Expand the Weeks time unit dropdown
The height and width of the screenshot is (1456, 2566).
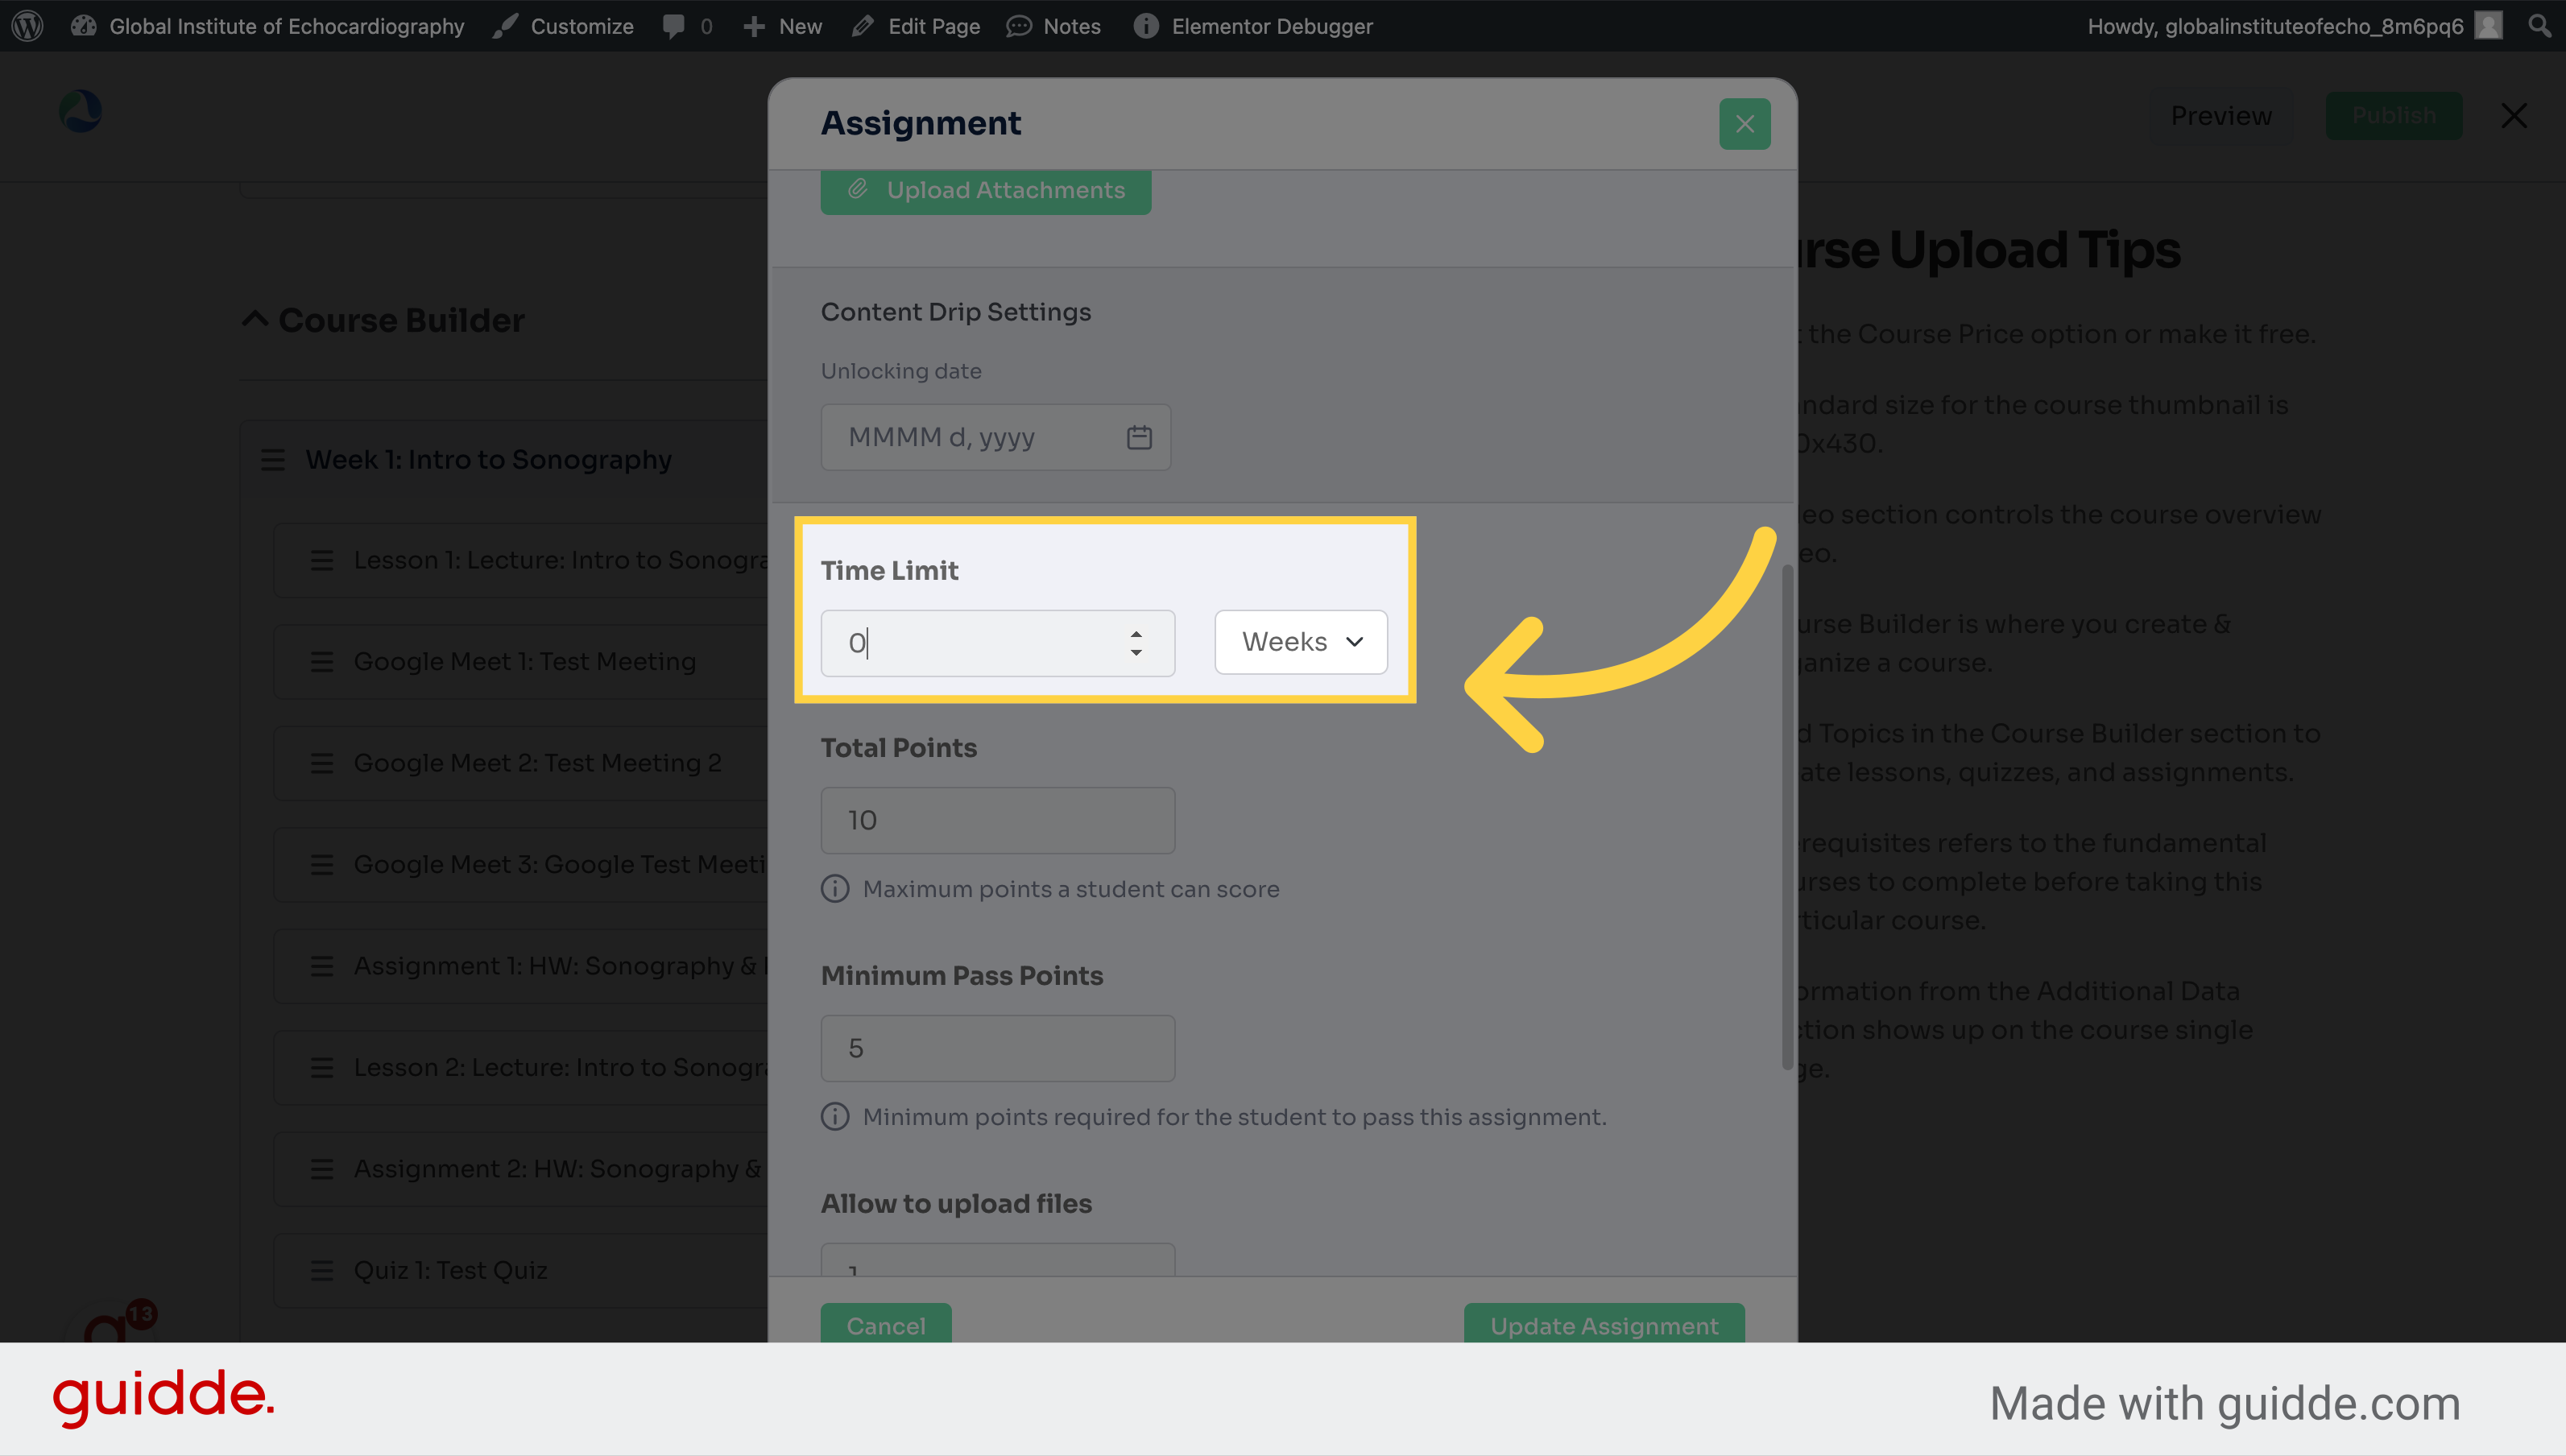click(x=1301, y=640)
